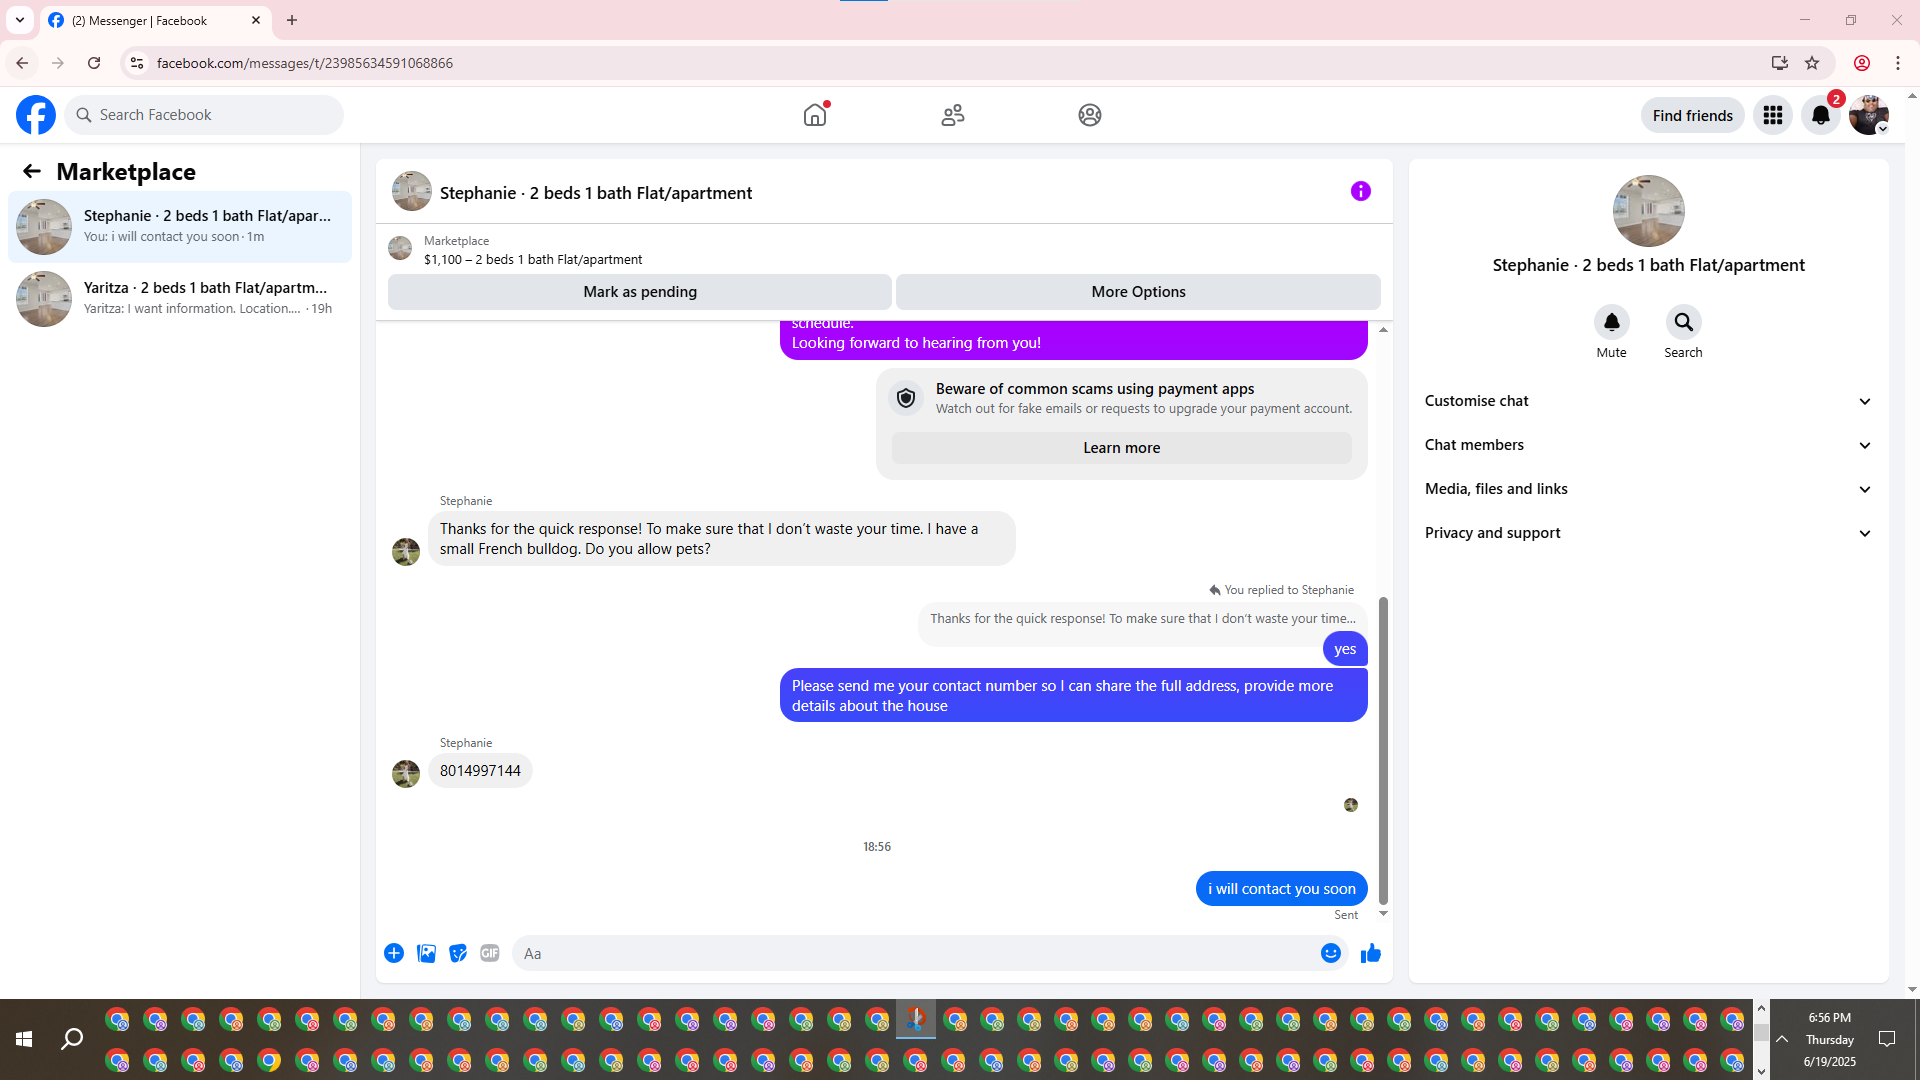This screenshot has width=1920, height=1080.
Task: Choose a sticker
Action: point(458,953)
